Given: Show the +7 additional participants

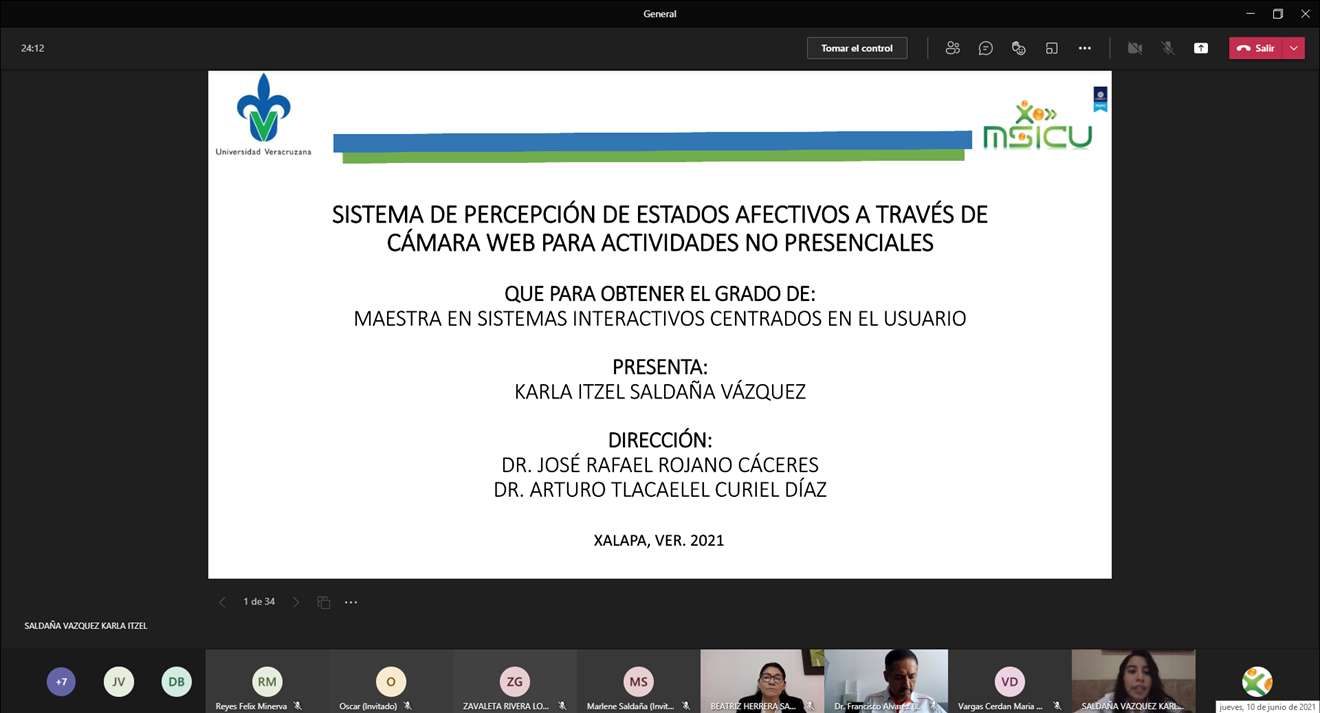Looking at the screenshot, I should pyautogui.click(x=61, y=682).
